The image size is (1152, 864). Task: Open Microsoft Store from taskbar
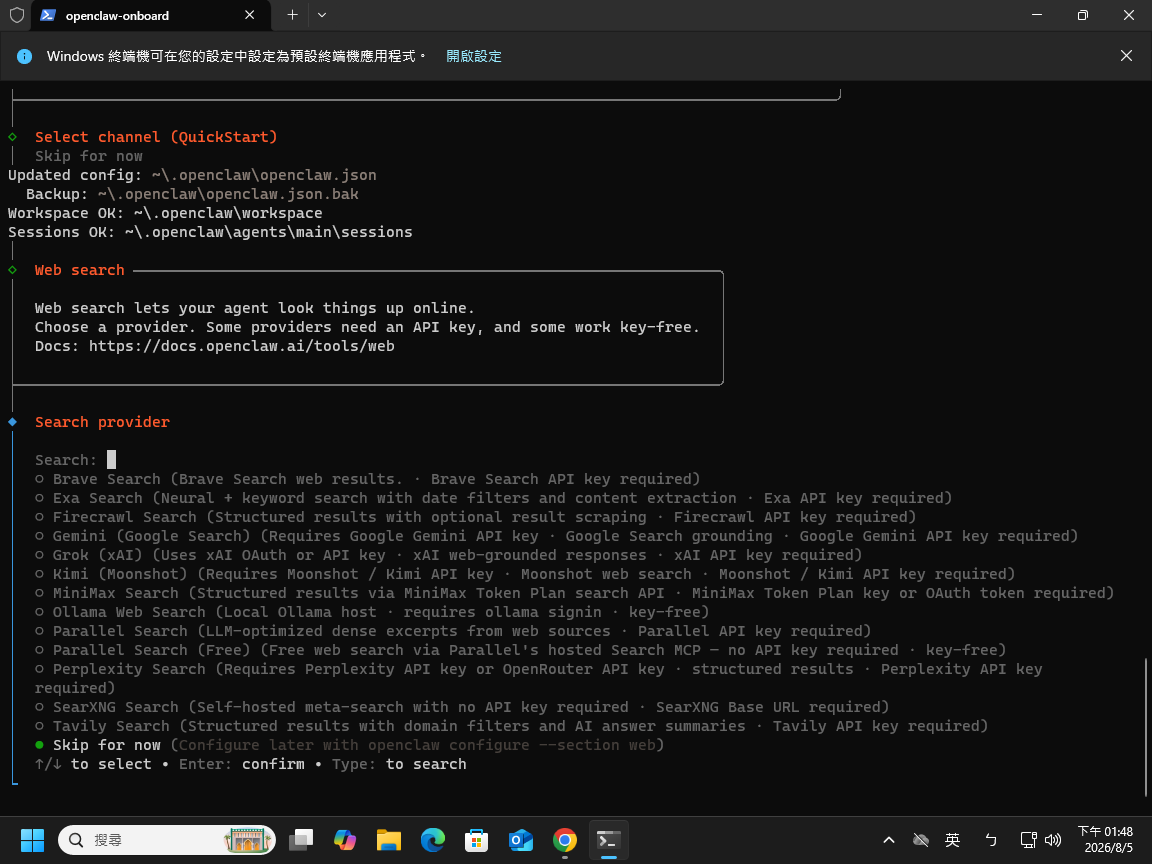coord(477,840)
